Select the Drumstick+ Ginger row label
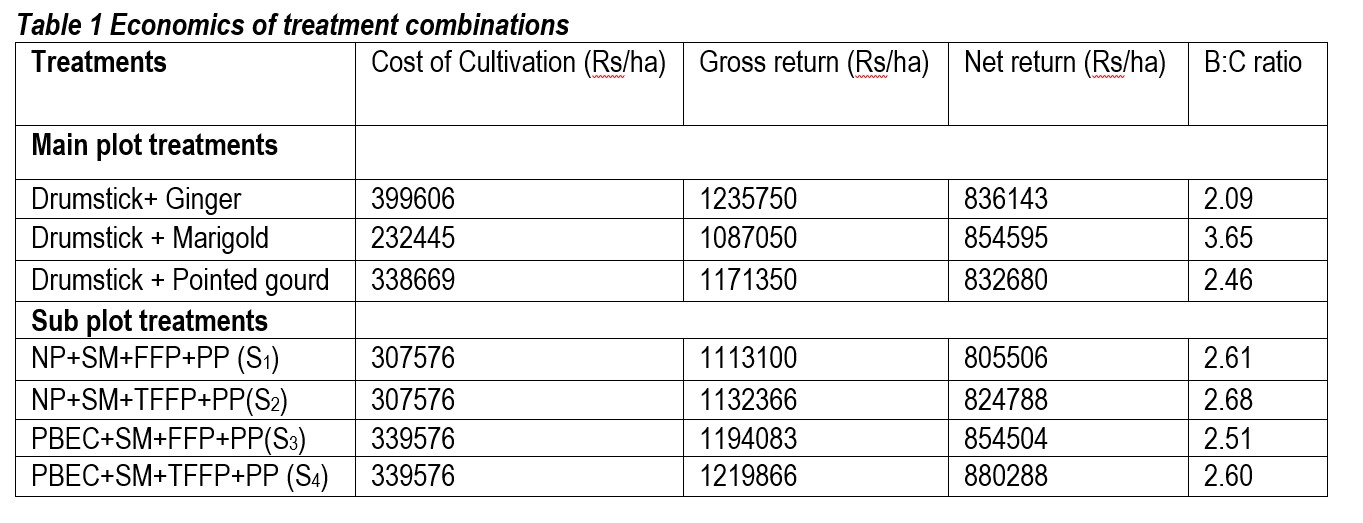The width and height of the screenshot is (1363, 523). [136, 199]
